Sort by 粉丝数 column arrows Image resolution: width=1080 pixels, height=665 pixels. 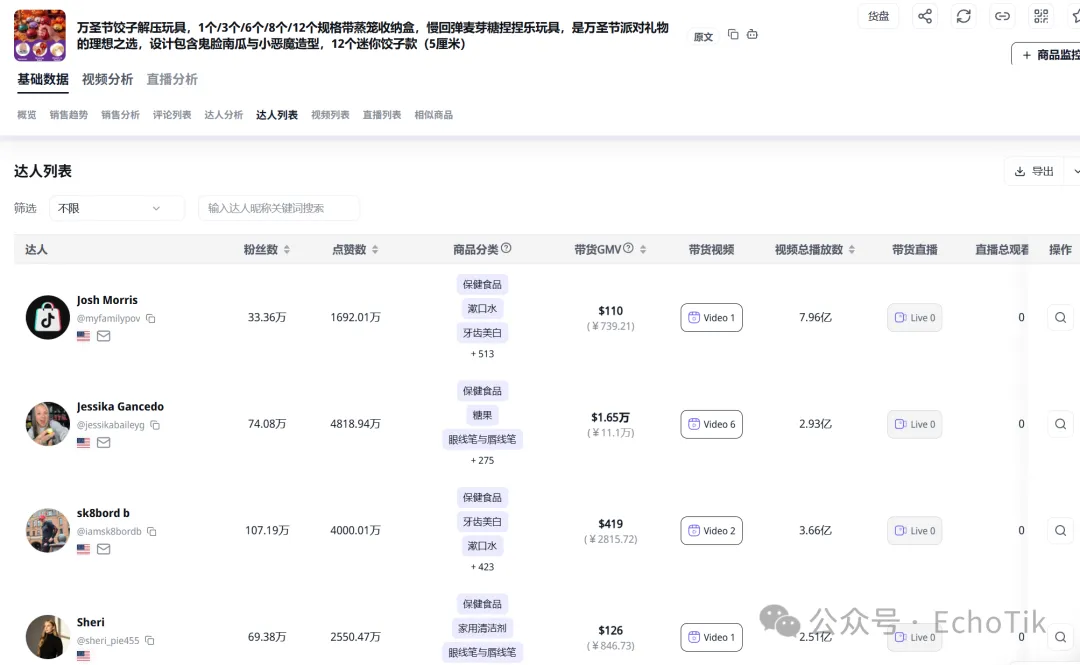tap(287, 249)
